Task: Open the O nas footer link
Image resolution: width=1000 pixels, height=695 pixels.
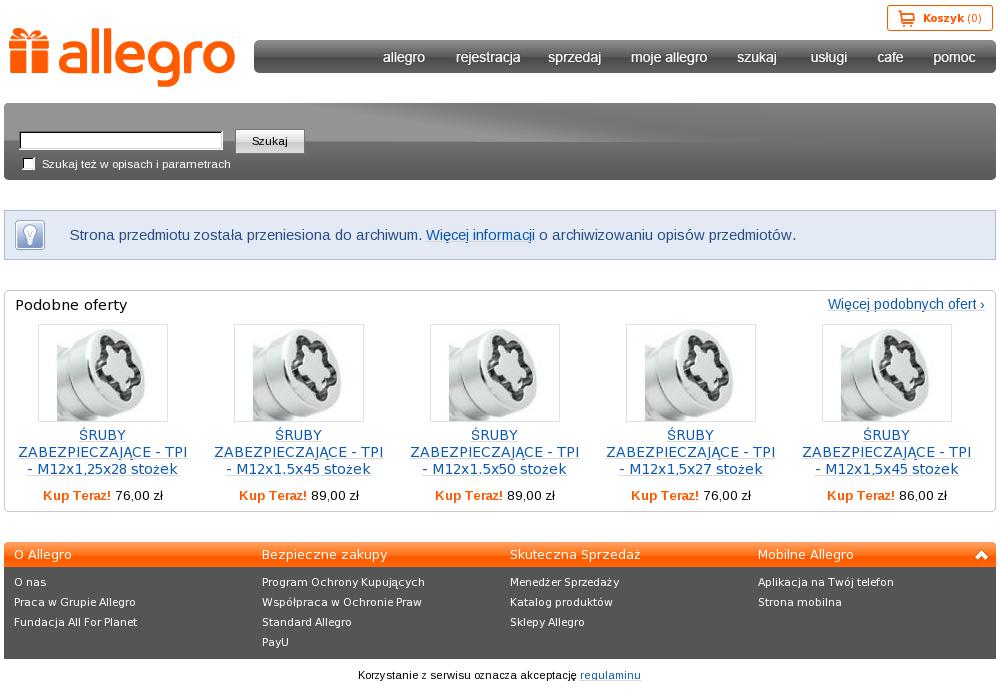Action: pyautogui.click(x=30, y=582)
